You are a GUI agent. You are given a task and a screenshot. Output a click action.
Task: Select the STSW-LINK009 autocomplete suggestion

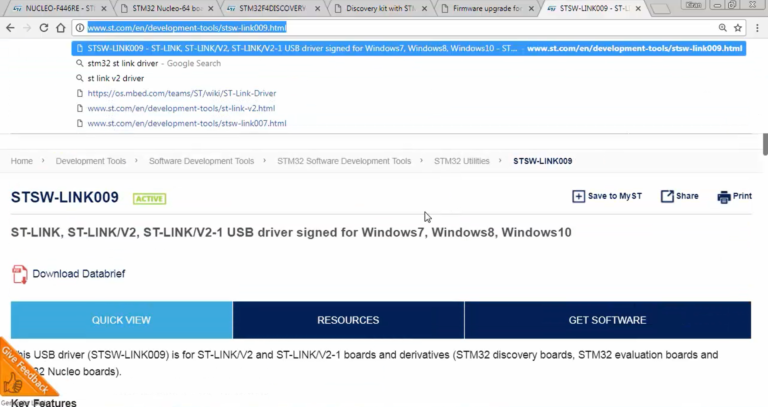[408, 48]
